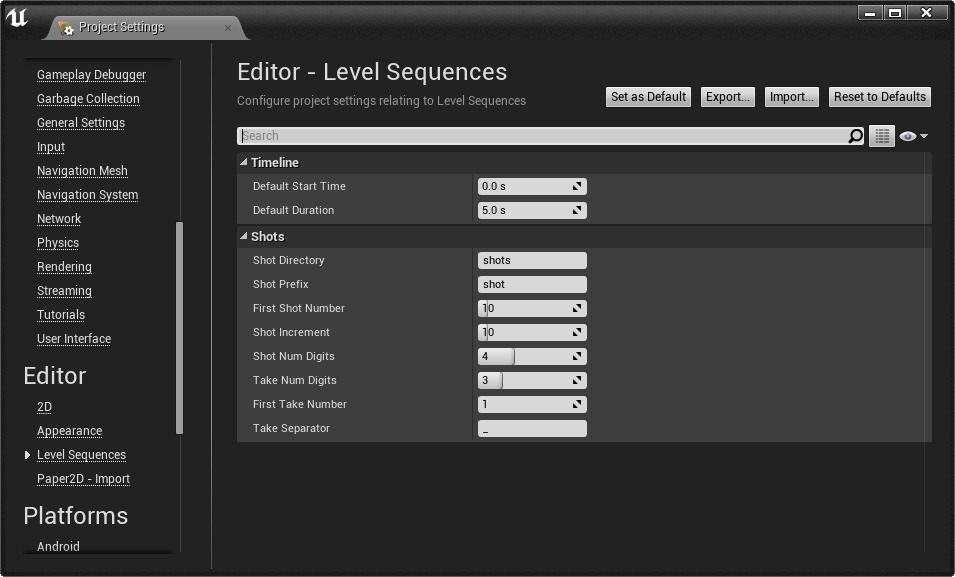
Task: Click the Shot Directory text field
Action: coord(532,261)
